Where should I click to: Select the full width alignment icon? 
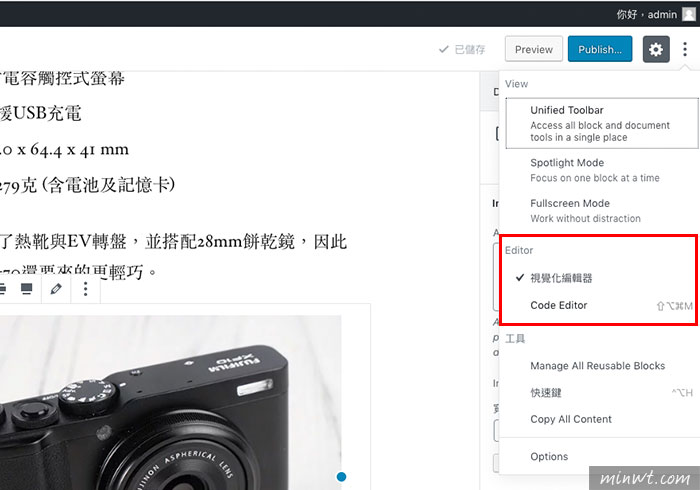(x=27, y=289)
